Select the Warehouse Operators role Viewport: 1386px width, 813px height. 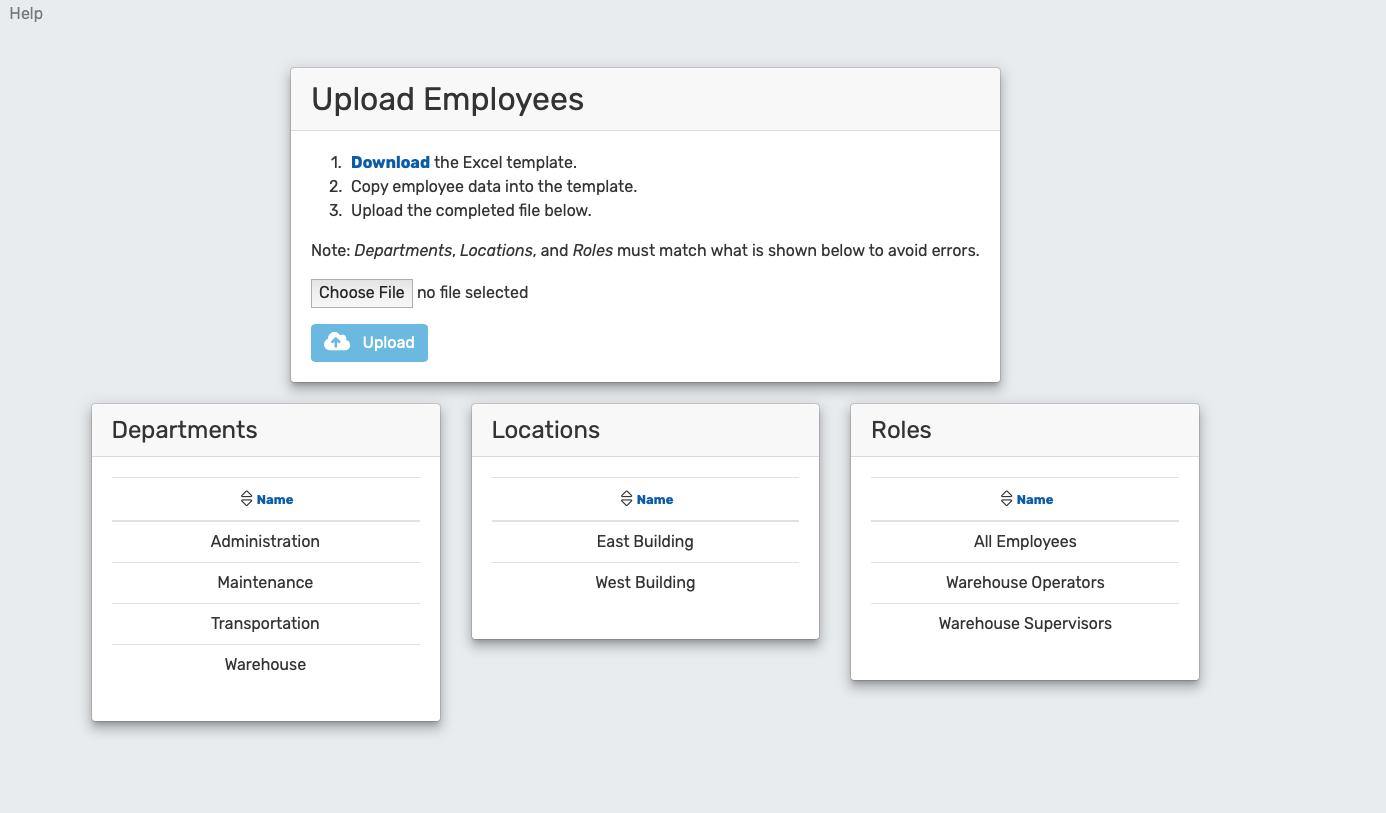[x=1025, y=582]
